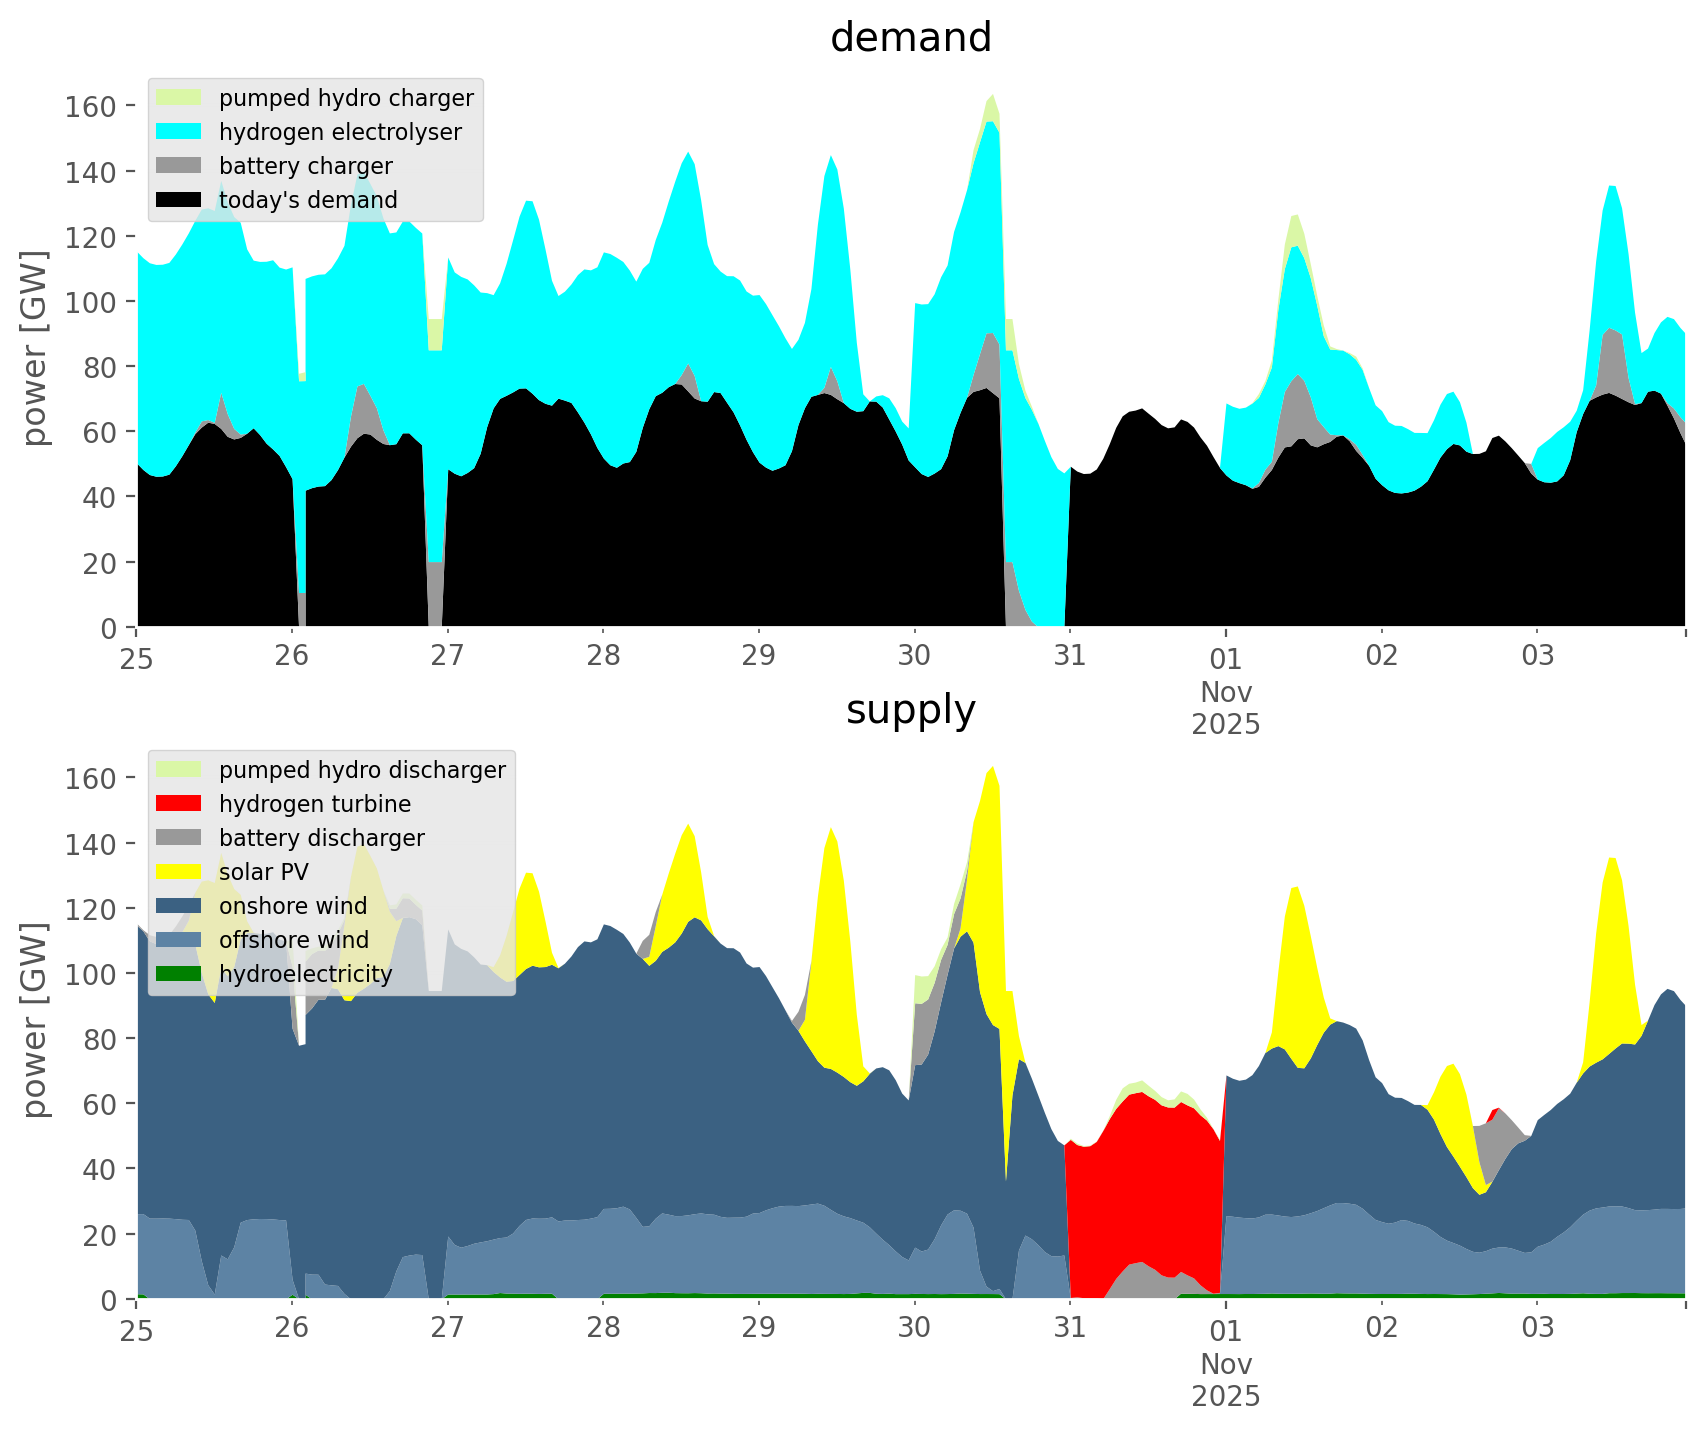Screen dimensions: 1706x1431
Task: Click the 'supply' chart title
Action: point(910,710)
